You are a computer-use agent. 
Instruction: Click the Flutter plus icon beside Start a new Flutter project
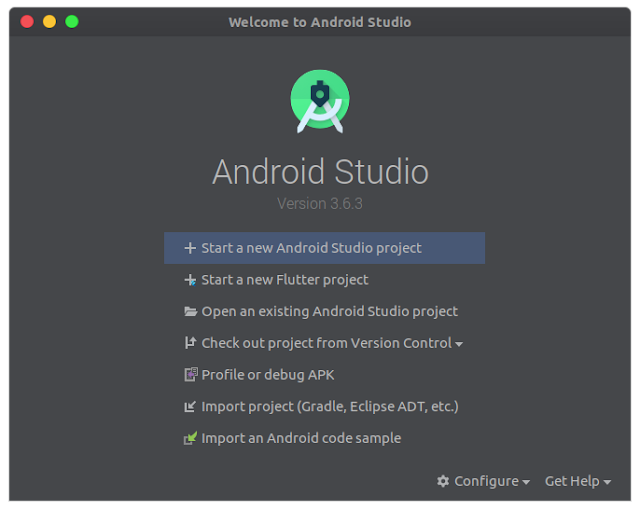click(190, 280)
